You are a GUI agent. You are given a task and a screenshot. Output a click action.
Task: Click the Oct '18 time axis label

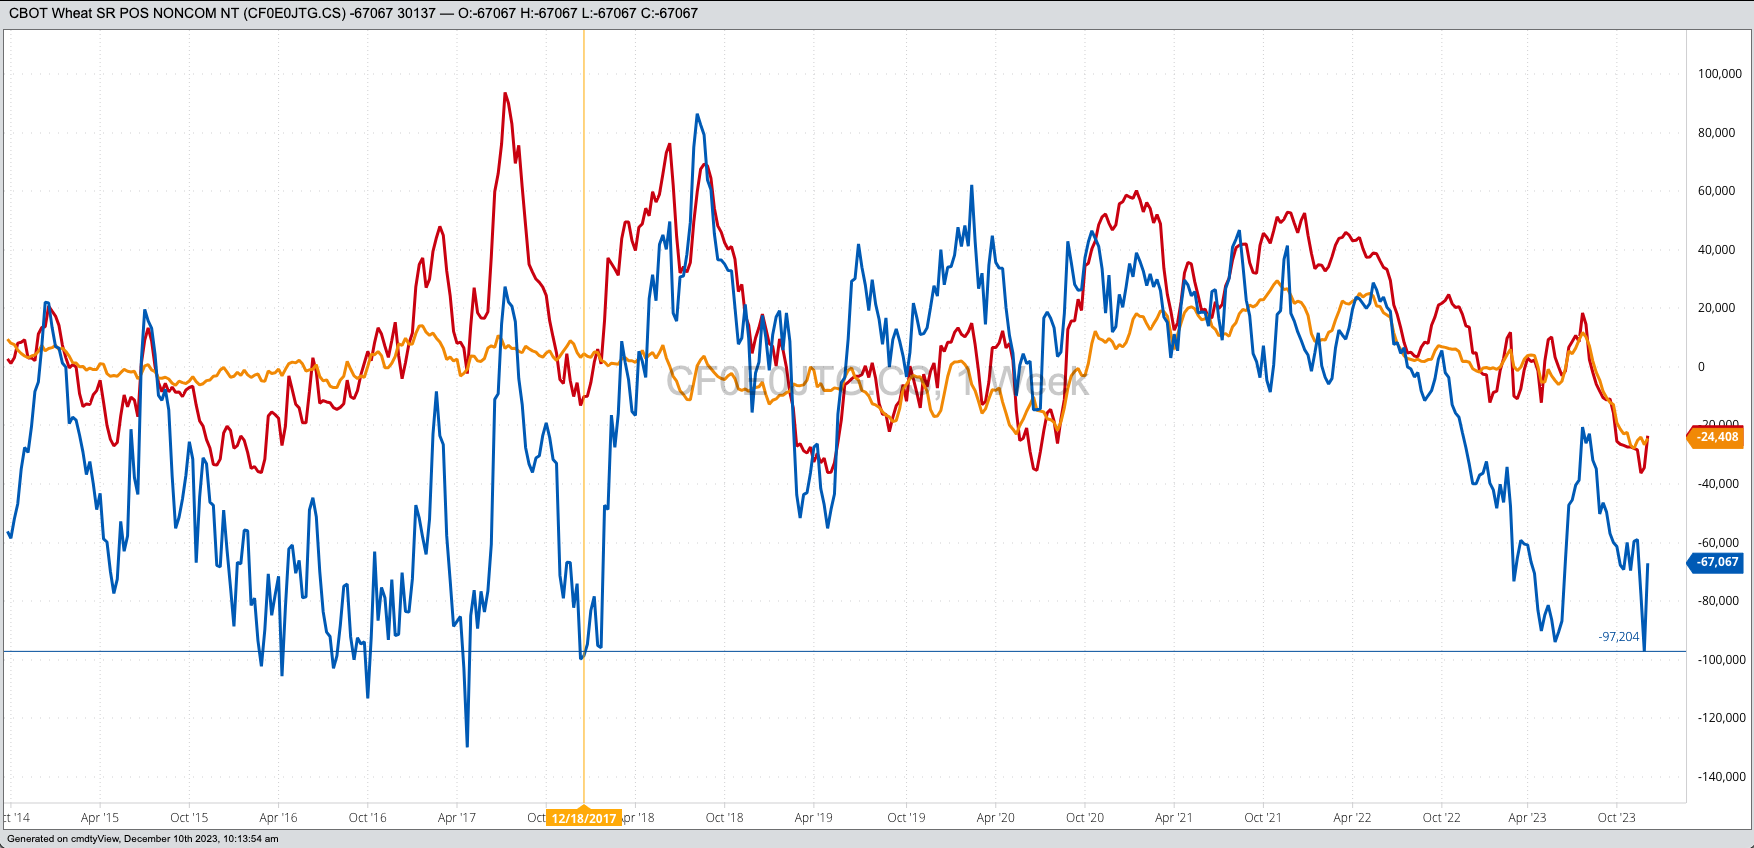pyautogui.click(x=724, y=818)
